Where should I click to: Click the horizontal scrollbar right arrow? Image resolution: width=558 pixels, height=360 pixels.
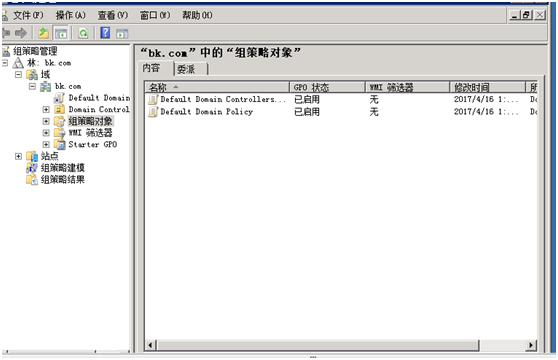[x=531, y=345]
